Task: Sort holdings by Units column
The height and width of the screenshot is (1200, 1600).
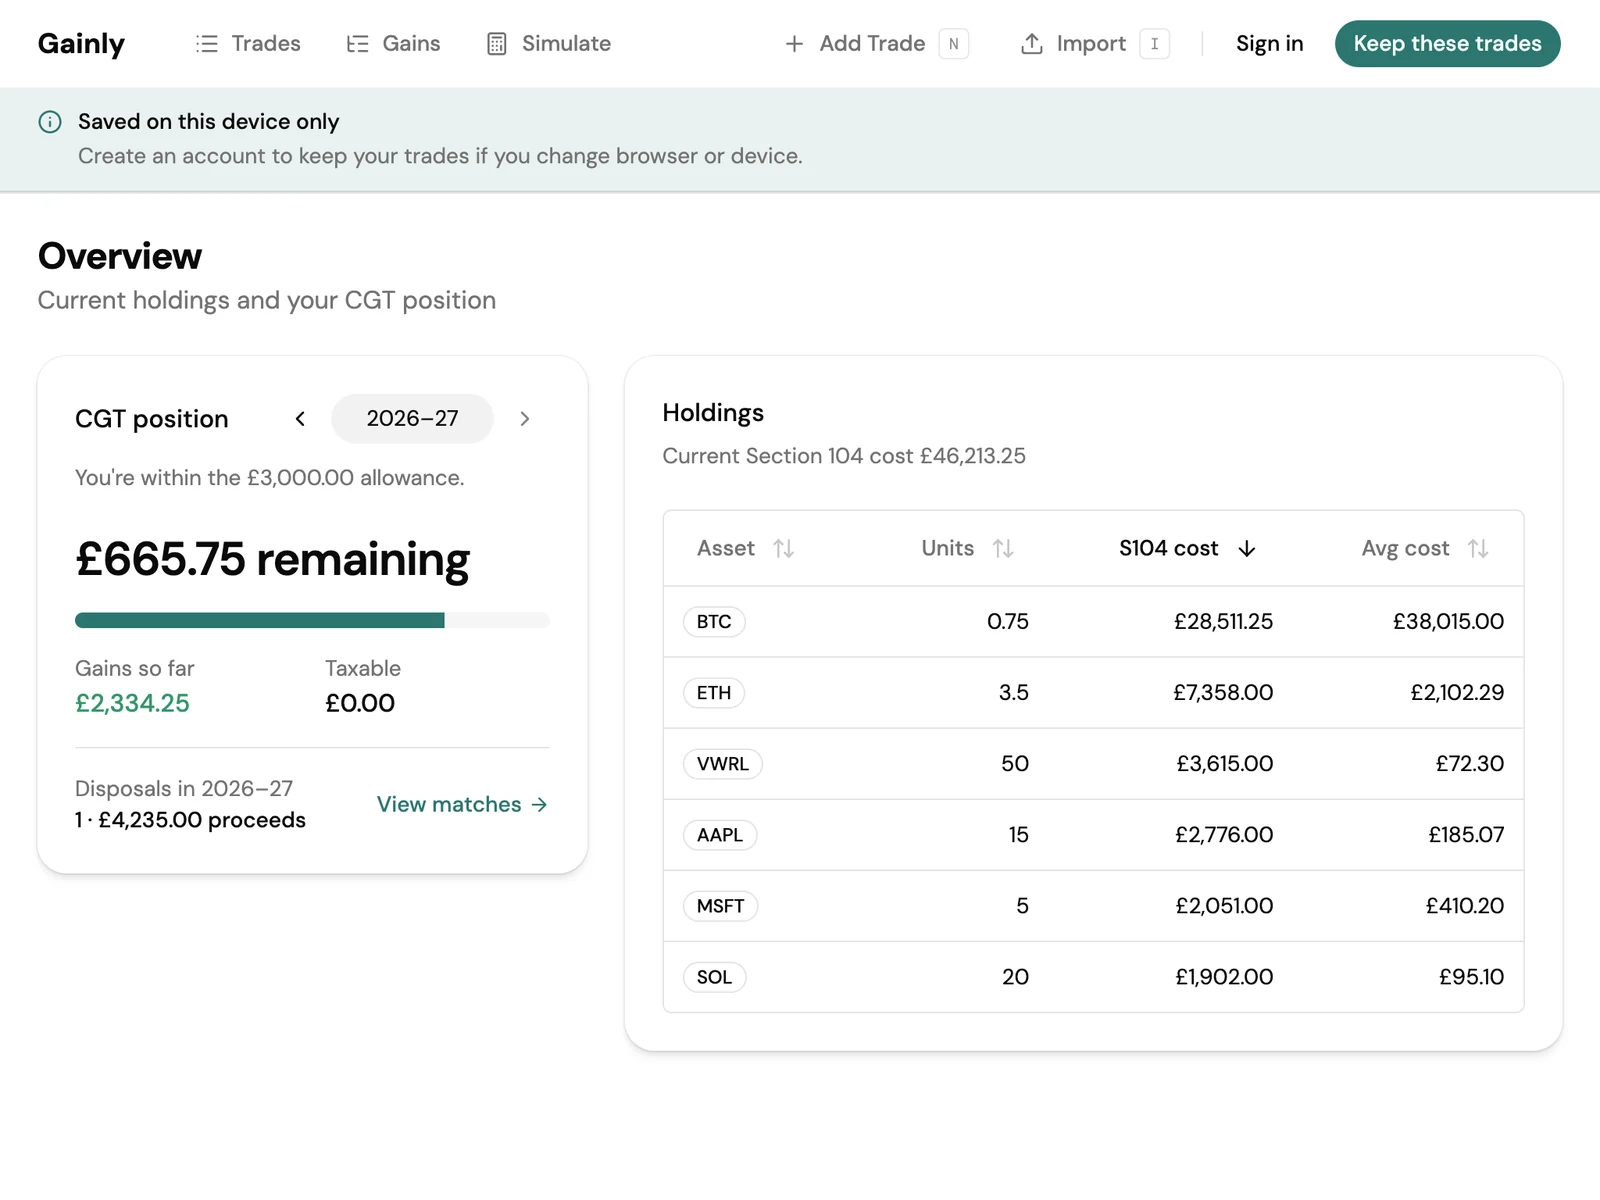Action: 967,548
